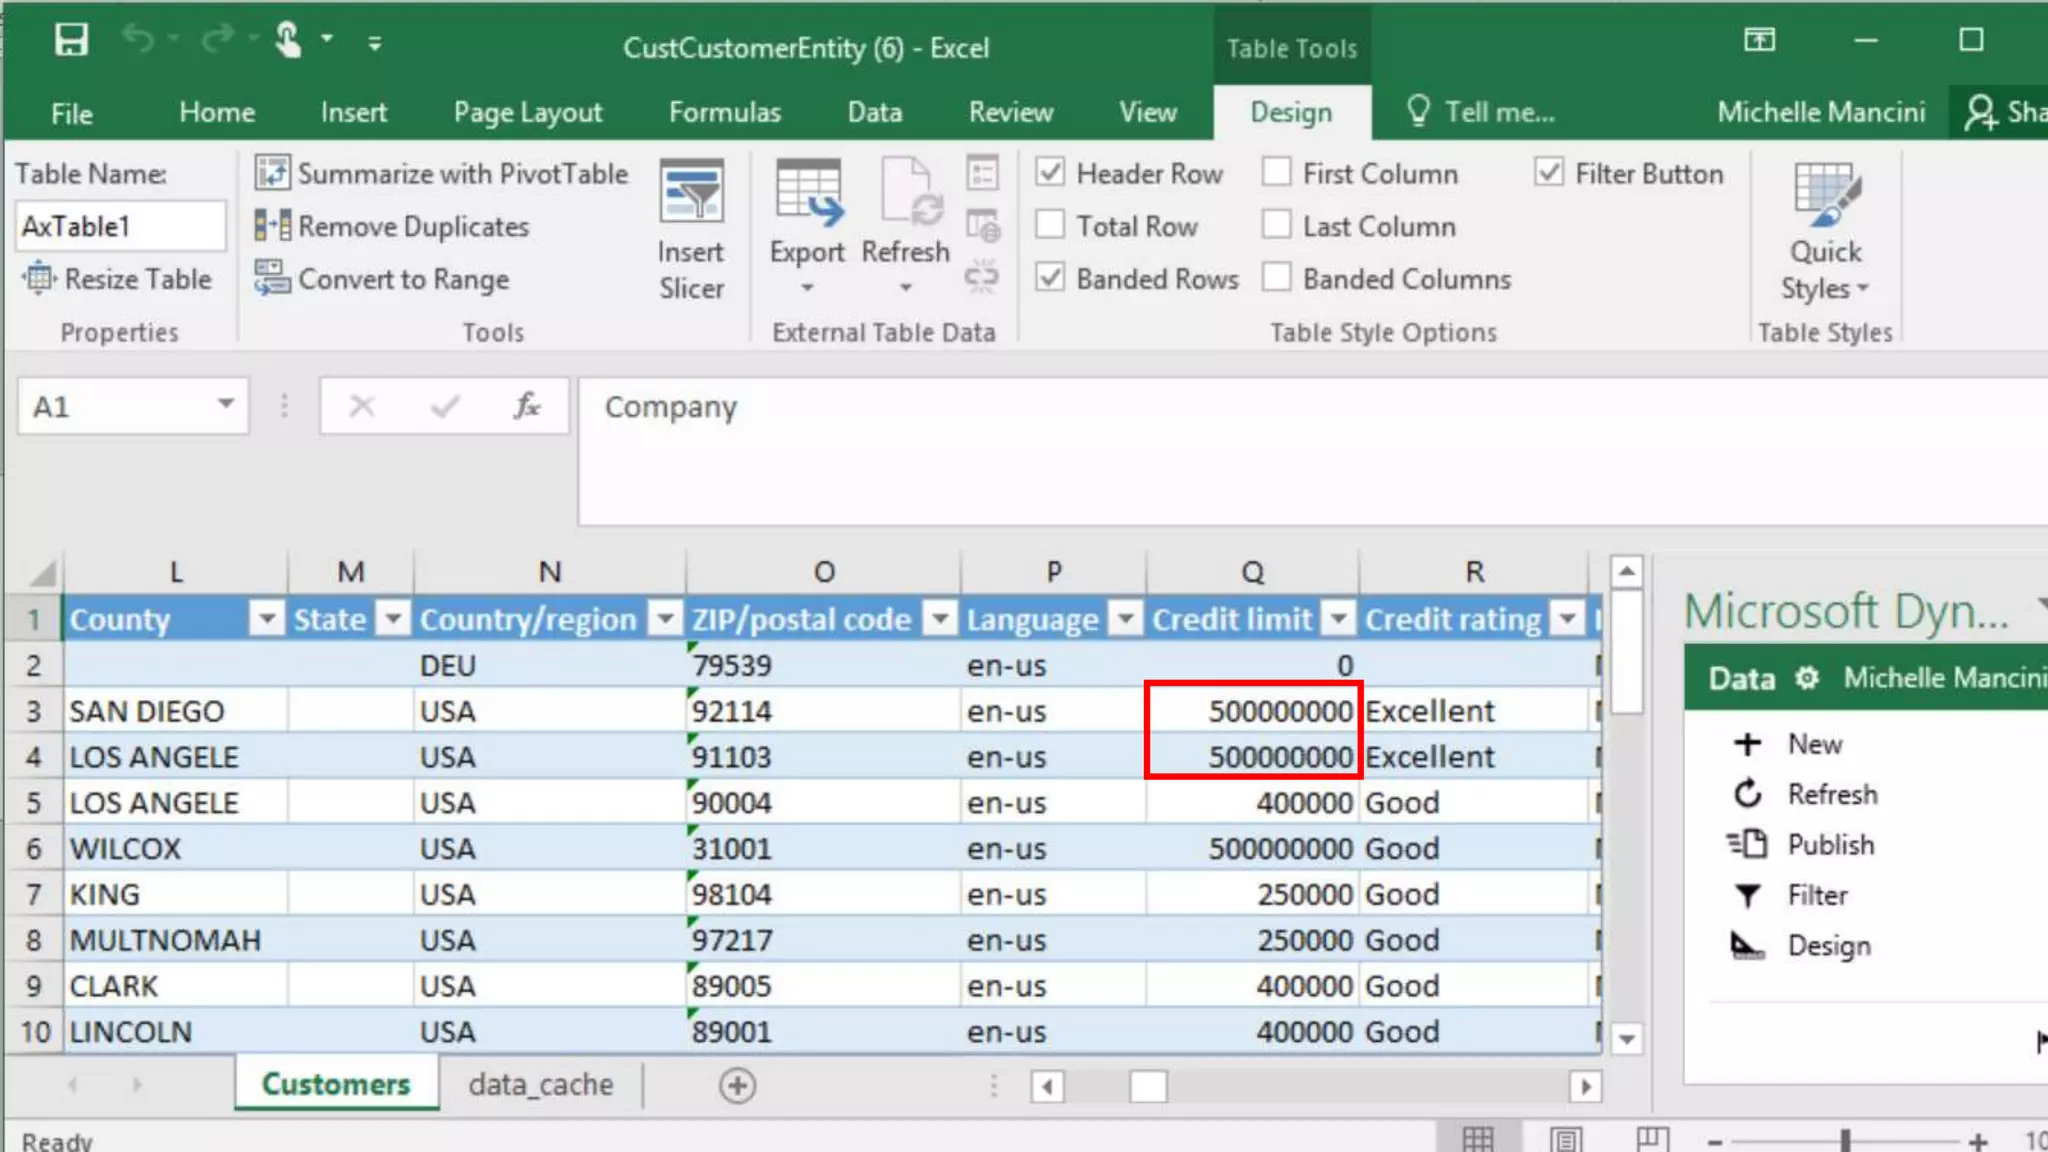Enable the Total Row checkbox
This screenshot has height=1152, width=2048.
(x=1050, y=225)
